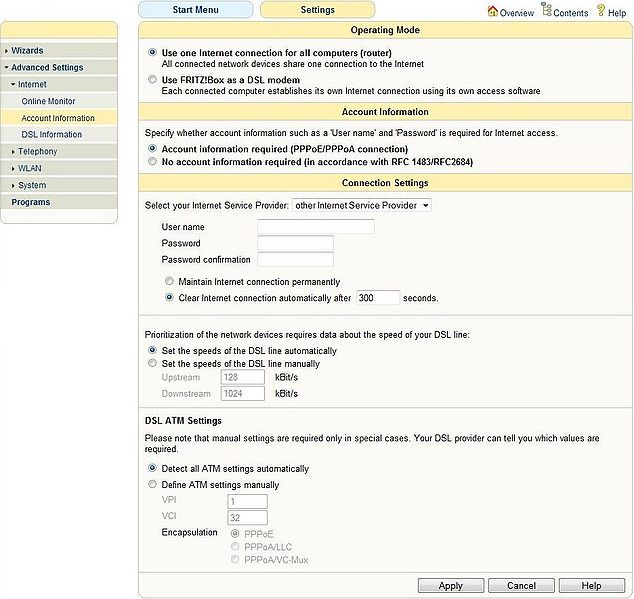
Task: Switch to the Settings tab
Action: pos(317,10)
